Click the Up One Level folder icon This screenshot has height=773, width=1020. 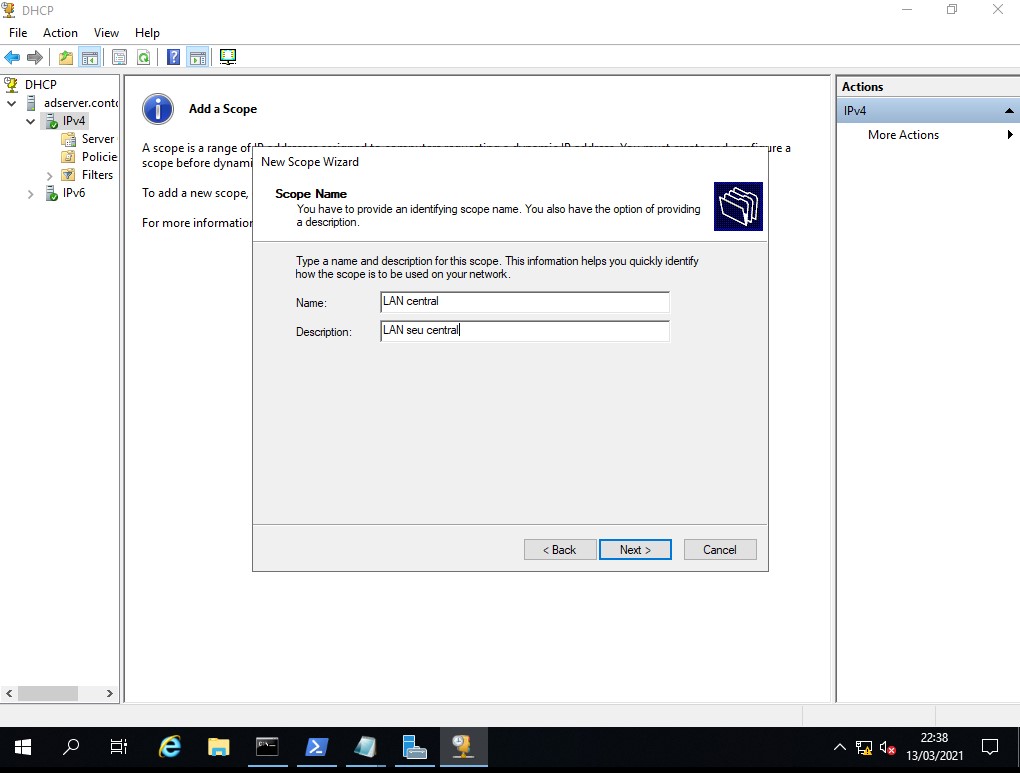[x=66, y=57]
